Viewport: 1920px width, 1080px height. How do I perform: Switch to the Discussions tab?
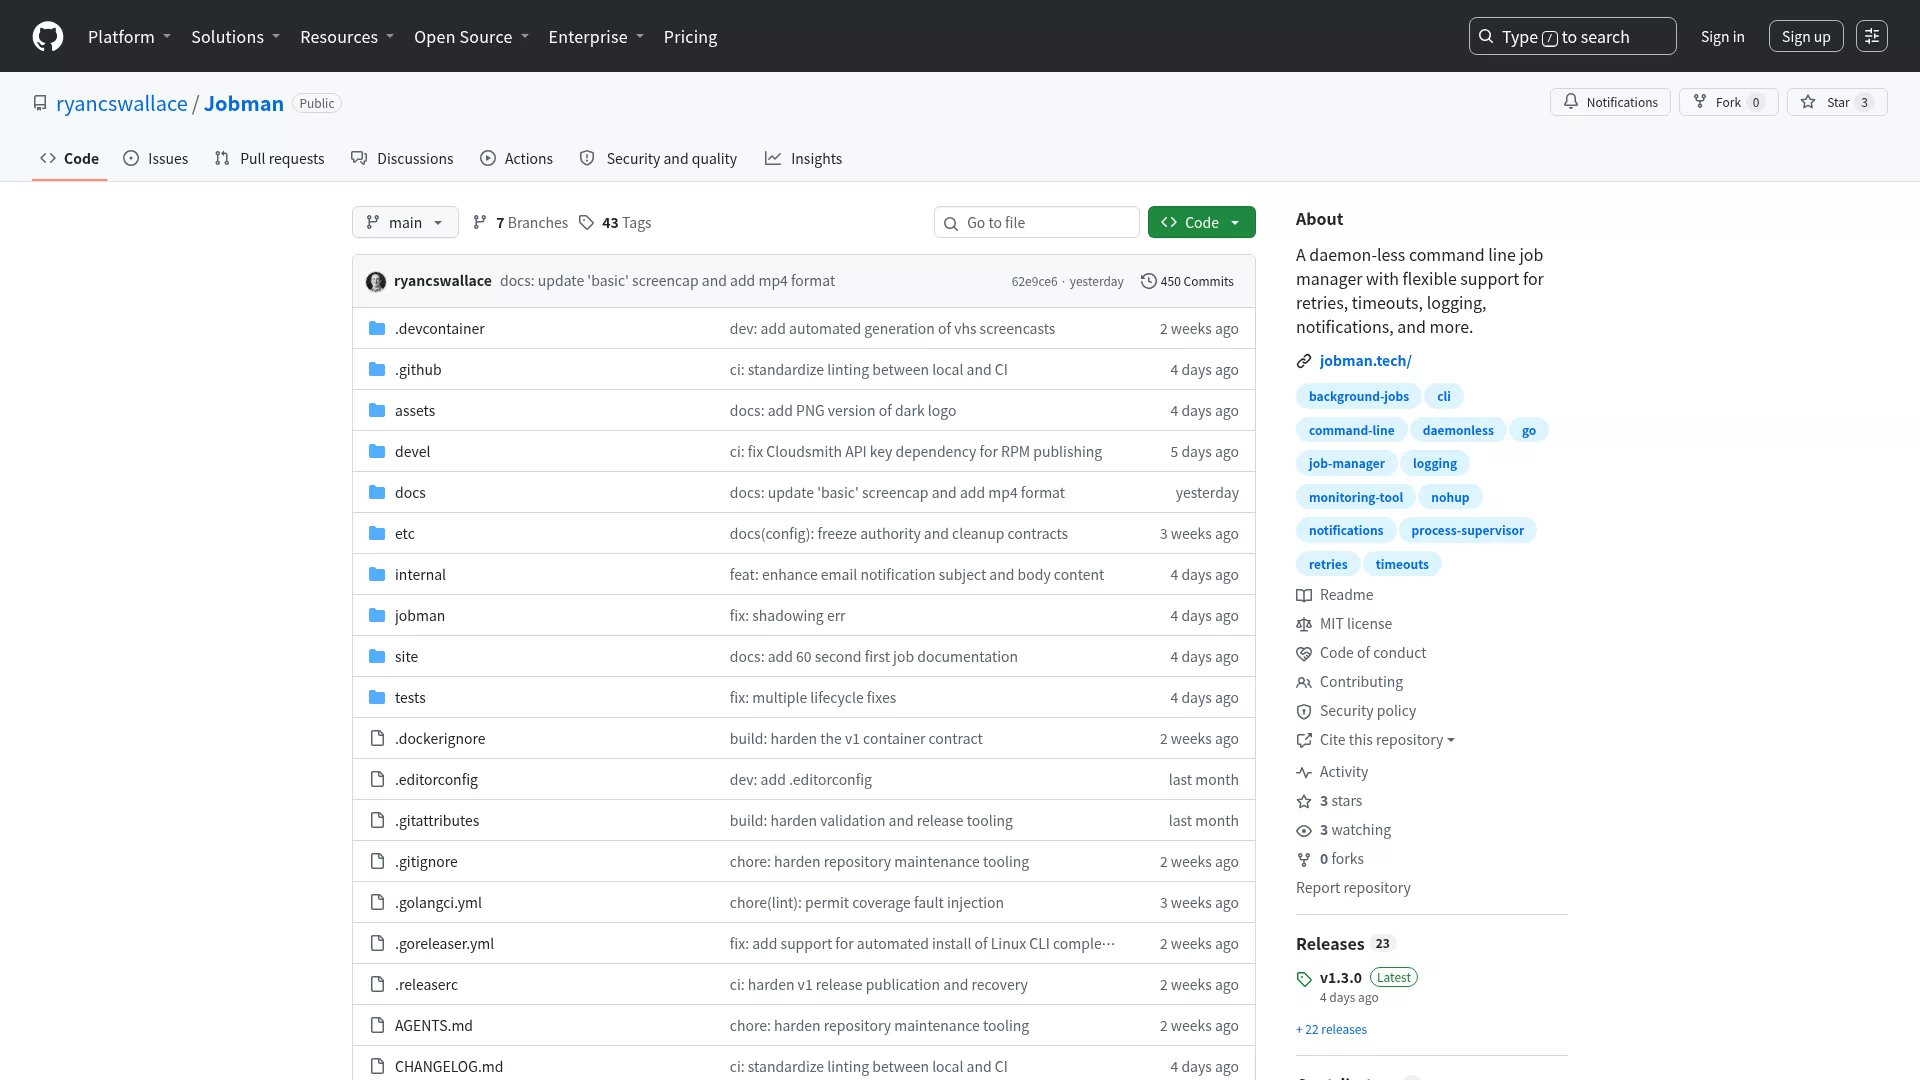[x=402, y=159]
